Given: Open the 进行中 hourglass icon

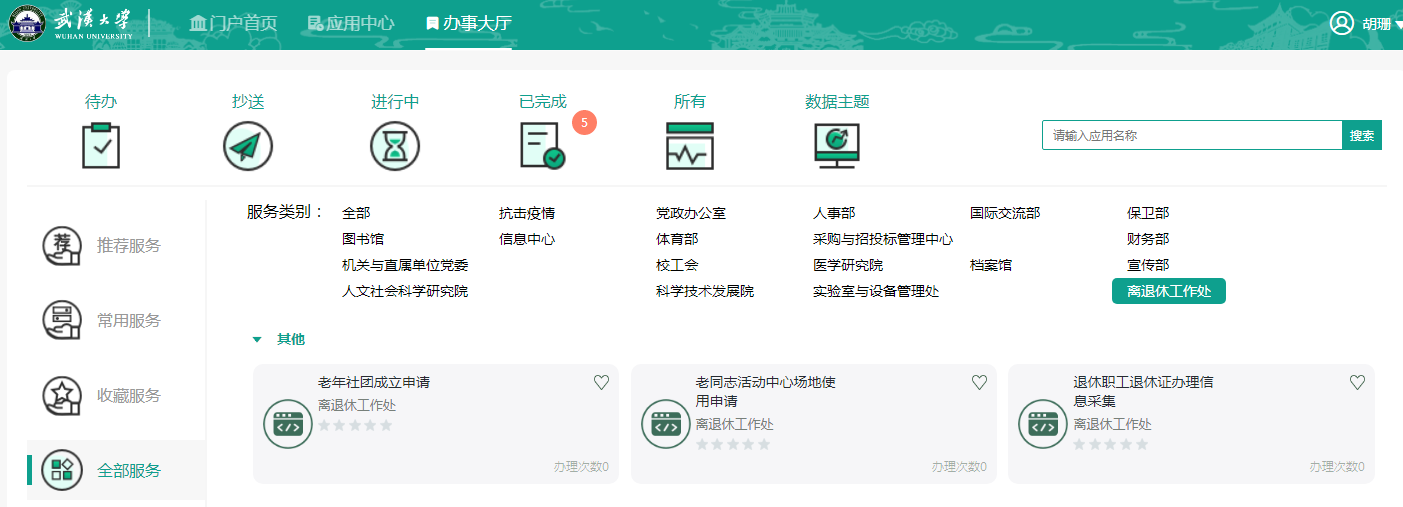Looking at the screenshot, I should [395, 146].
